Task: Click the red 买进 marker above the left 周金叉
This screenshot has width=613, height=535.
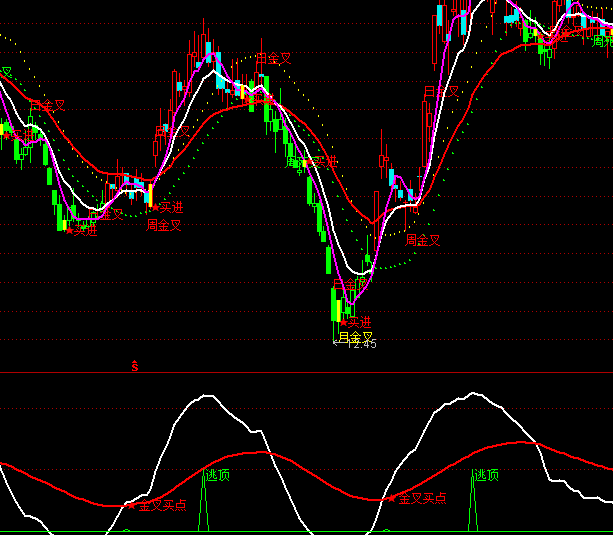Action: [x=169, y=208]
